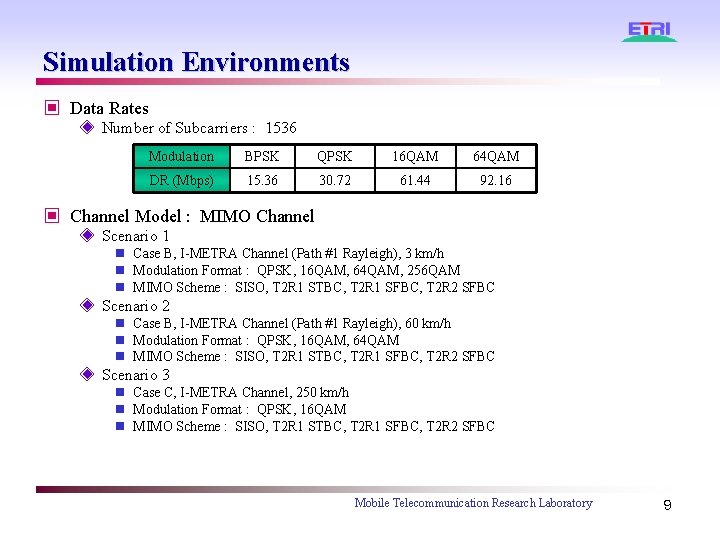Click the diamond bullet next to Scenario 3
This screenshot has width=720, height=540.
coord(87,374)
